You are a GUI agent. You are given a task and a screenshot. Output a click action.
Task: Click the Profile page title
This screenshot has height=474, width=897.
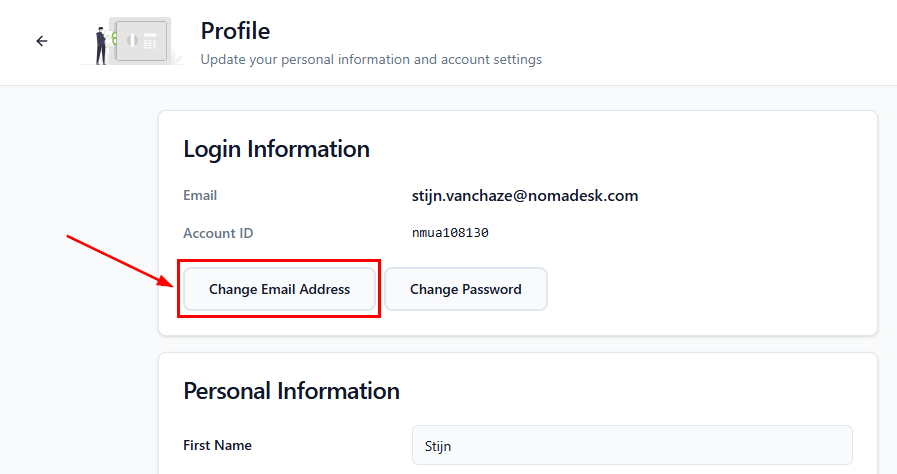pos(235,31)
